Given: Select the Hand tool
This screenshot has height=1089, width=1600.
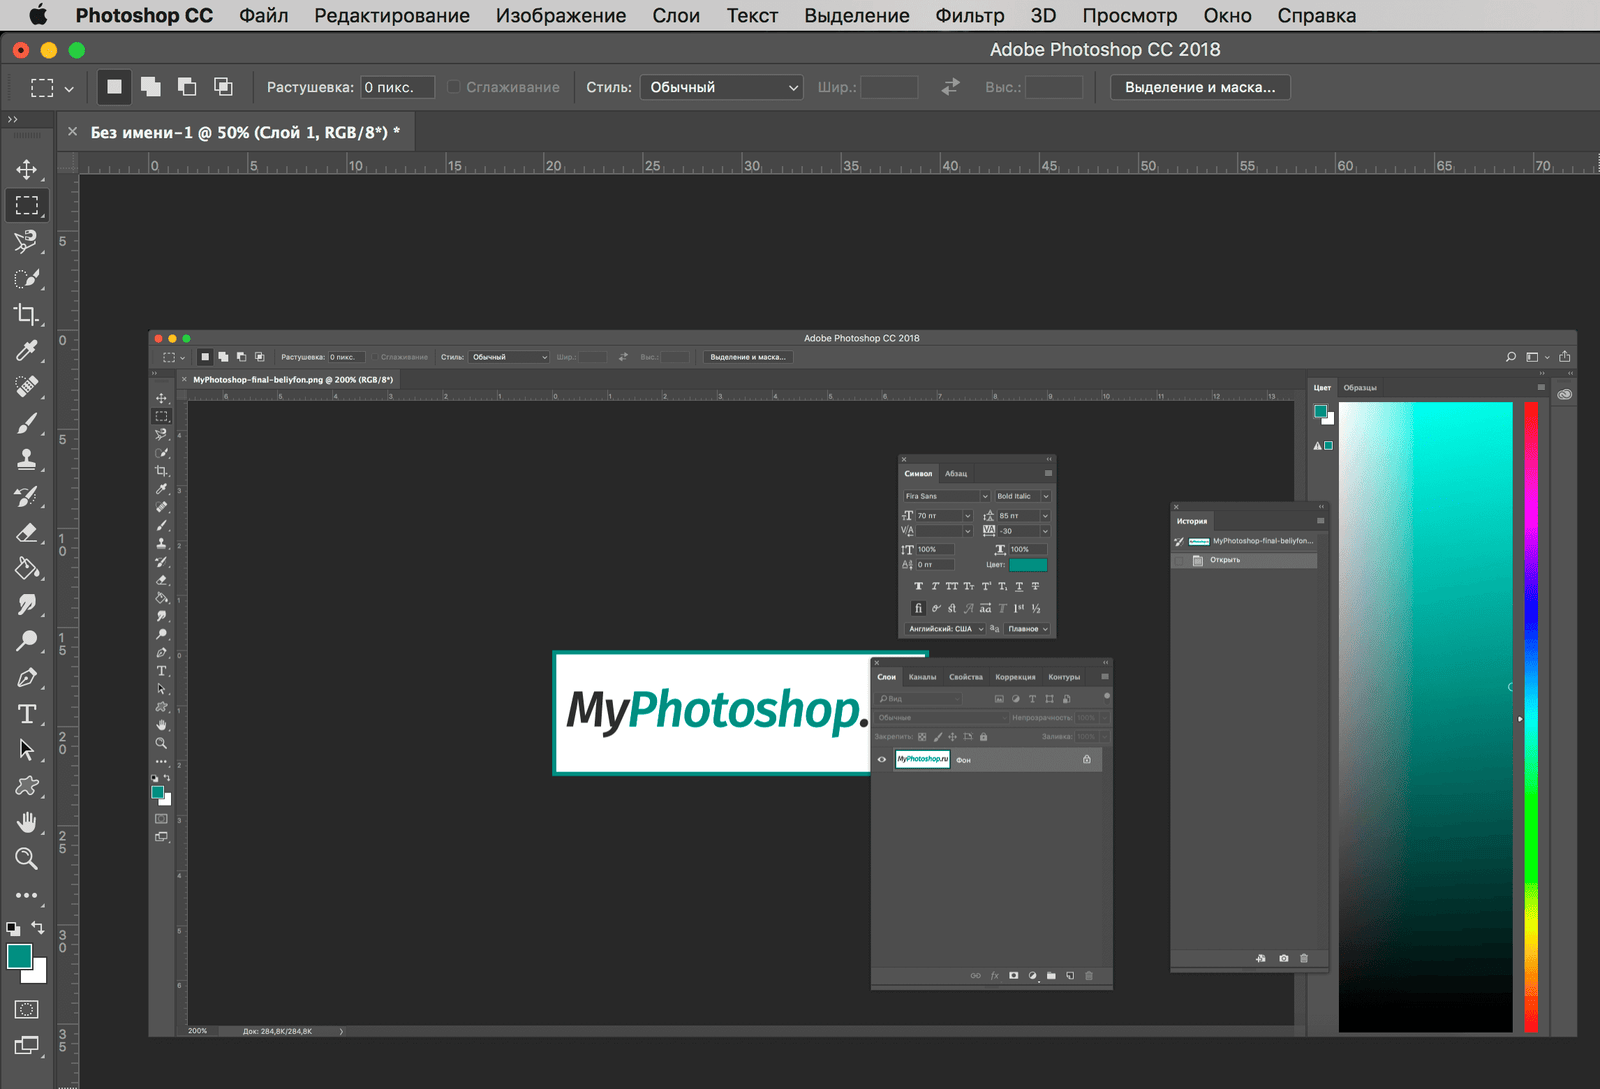Looking at the screenshot, I should click(27, 822).
